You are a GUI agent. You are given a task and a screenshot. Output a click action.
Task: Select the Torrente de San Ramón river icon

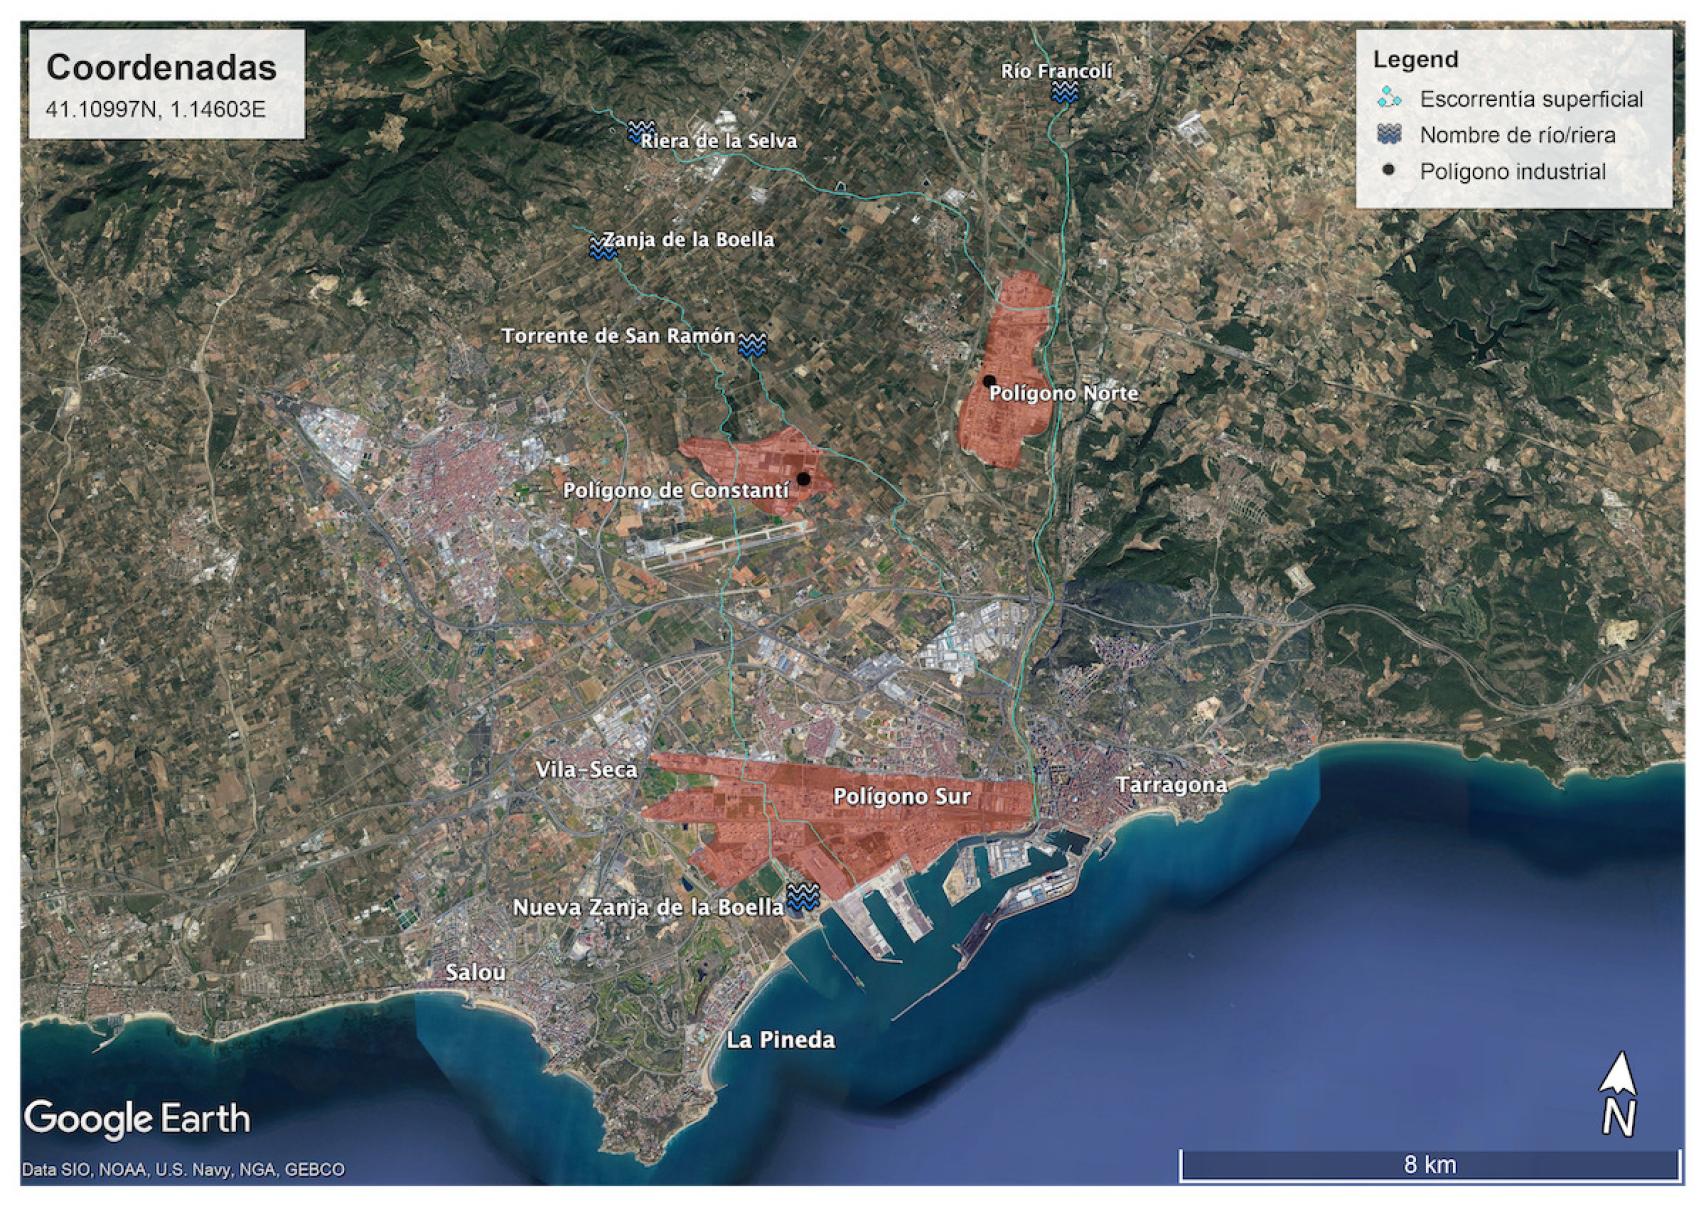(x=752, y=345)
